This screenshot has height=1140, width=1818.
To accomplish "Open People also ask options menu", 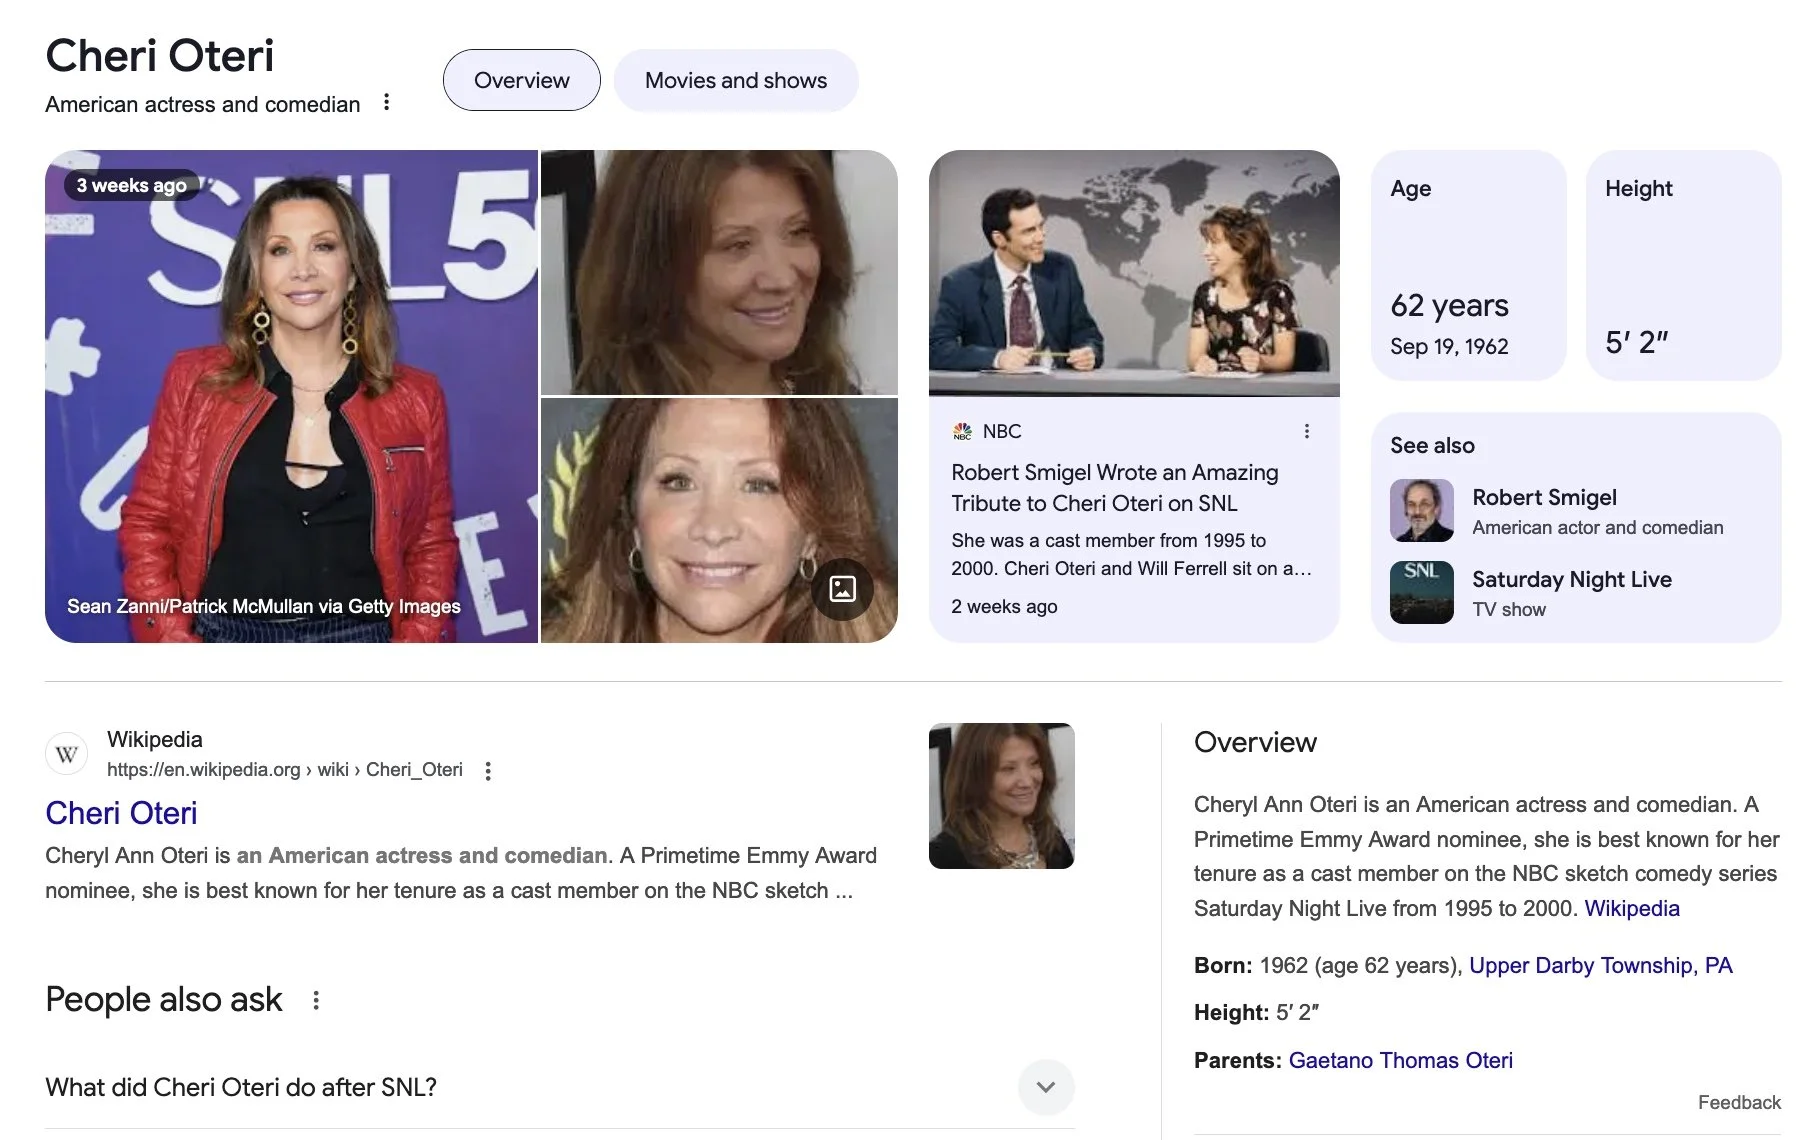I will point(316,1000).
